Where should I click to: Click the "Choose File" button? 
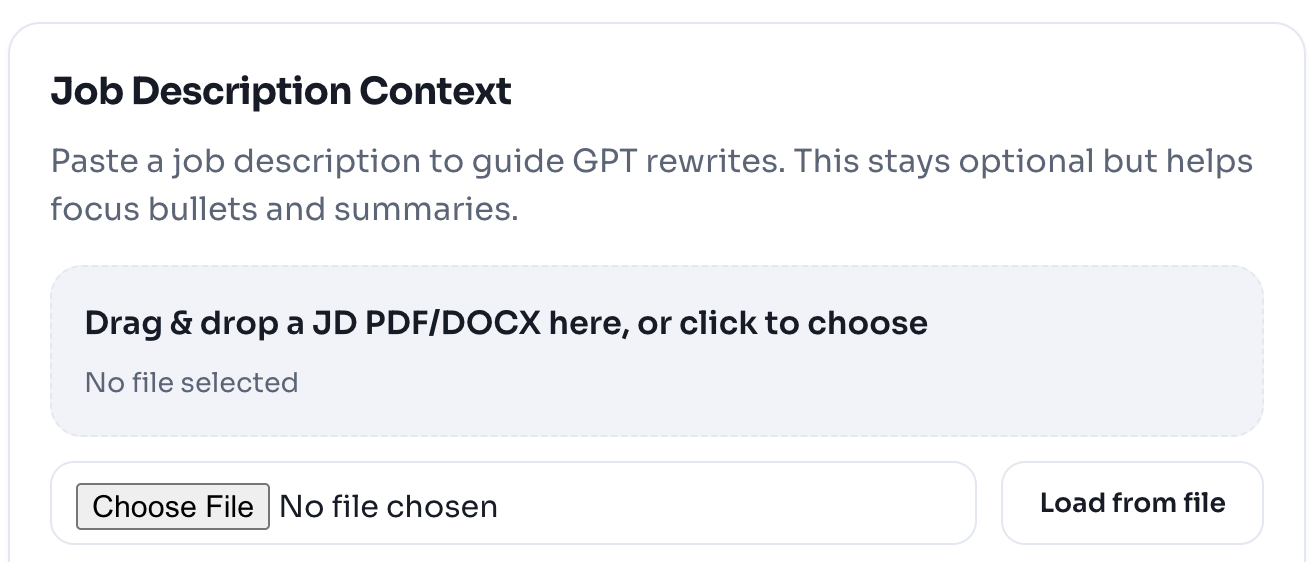[x=173, y=506]
